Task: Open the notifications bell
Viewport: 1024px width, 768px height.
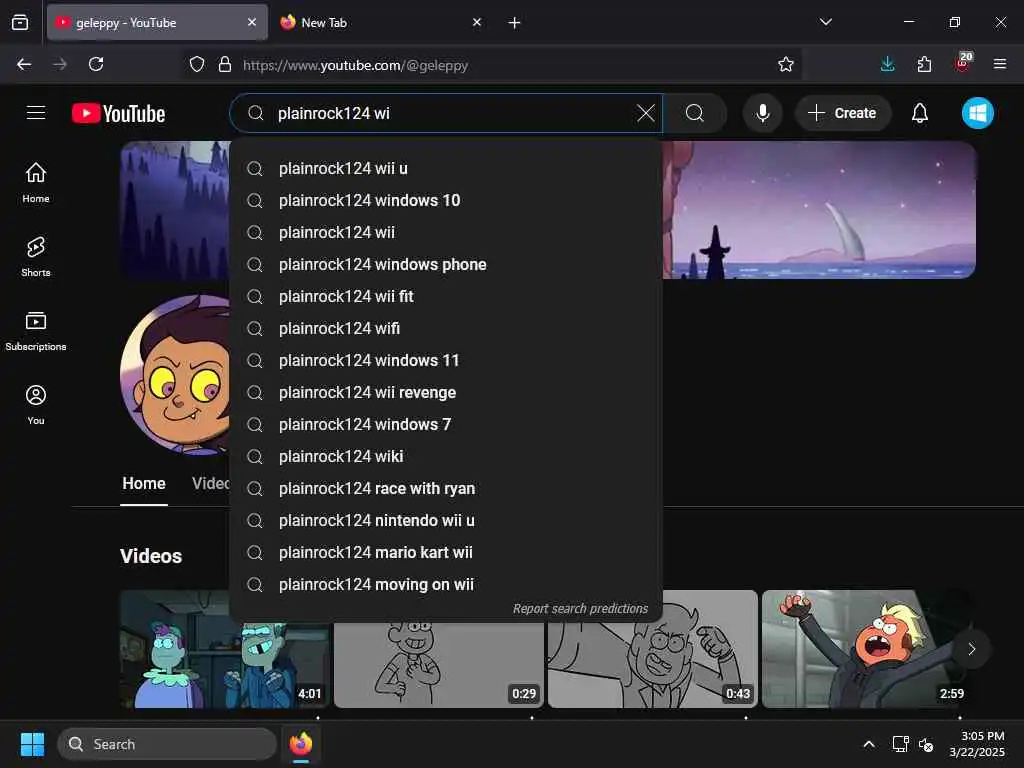Action: pos(920,113)
